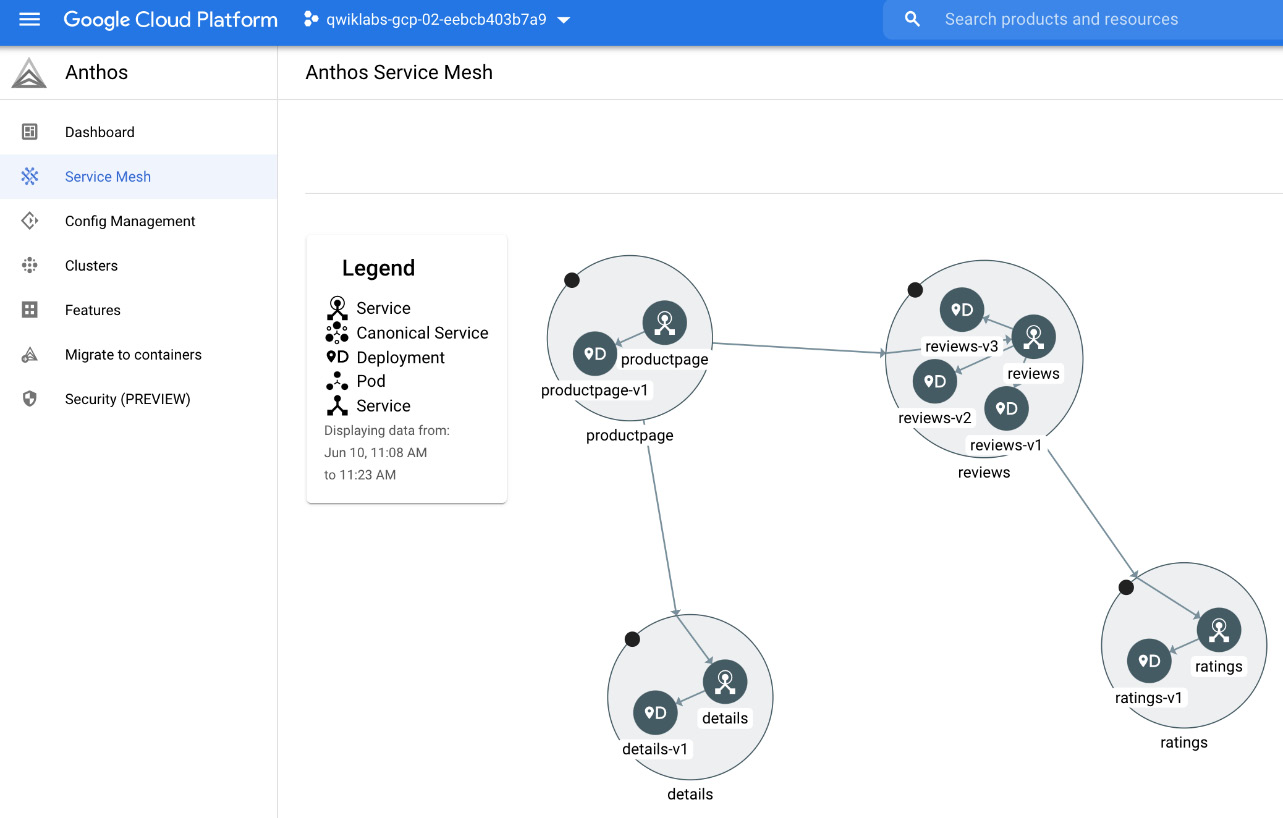Click the Config Management sidebar icon
1283x818 pixels.
coord(30,221)
